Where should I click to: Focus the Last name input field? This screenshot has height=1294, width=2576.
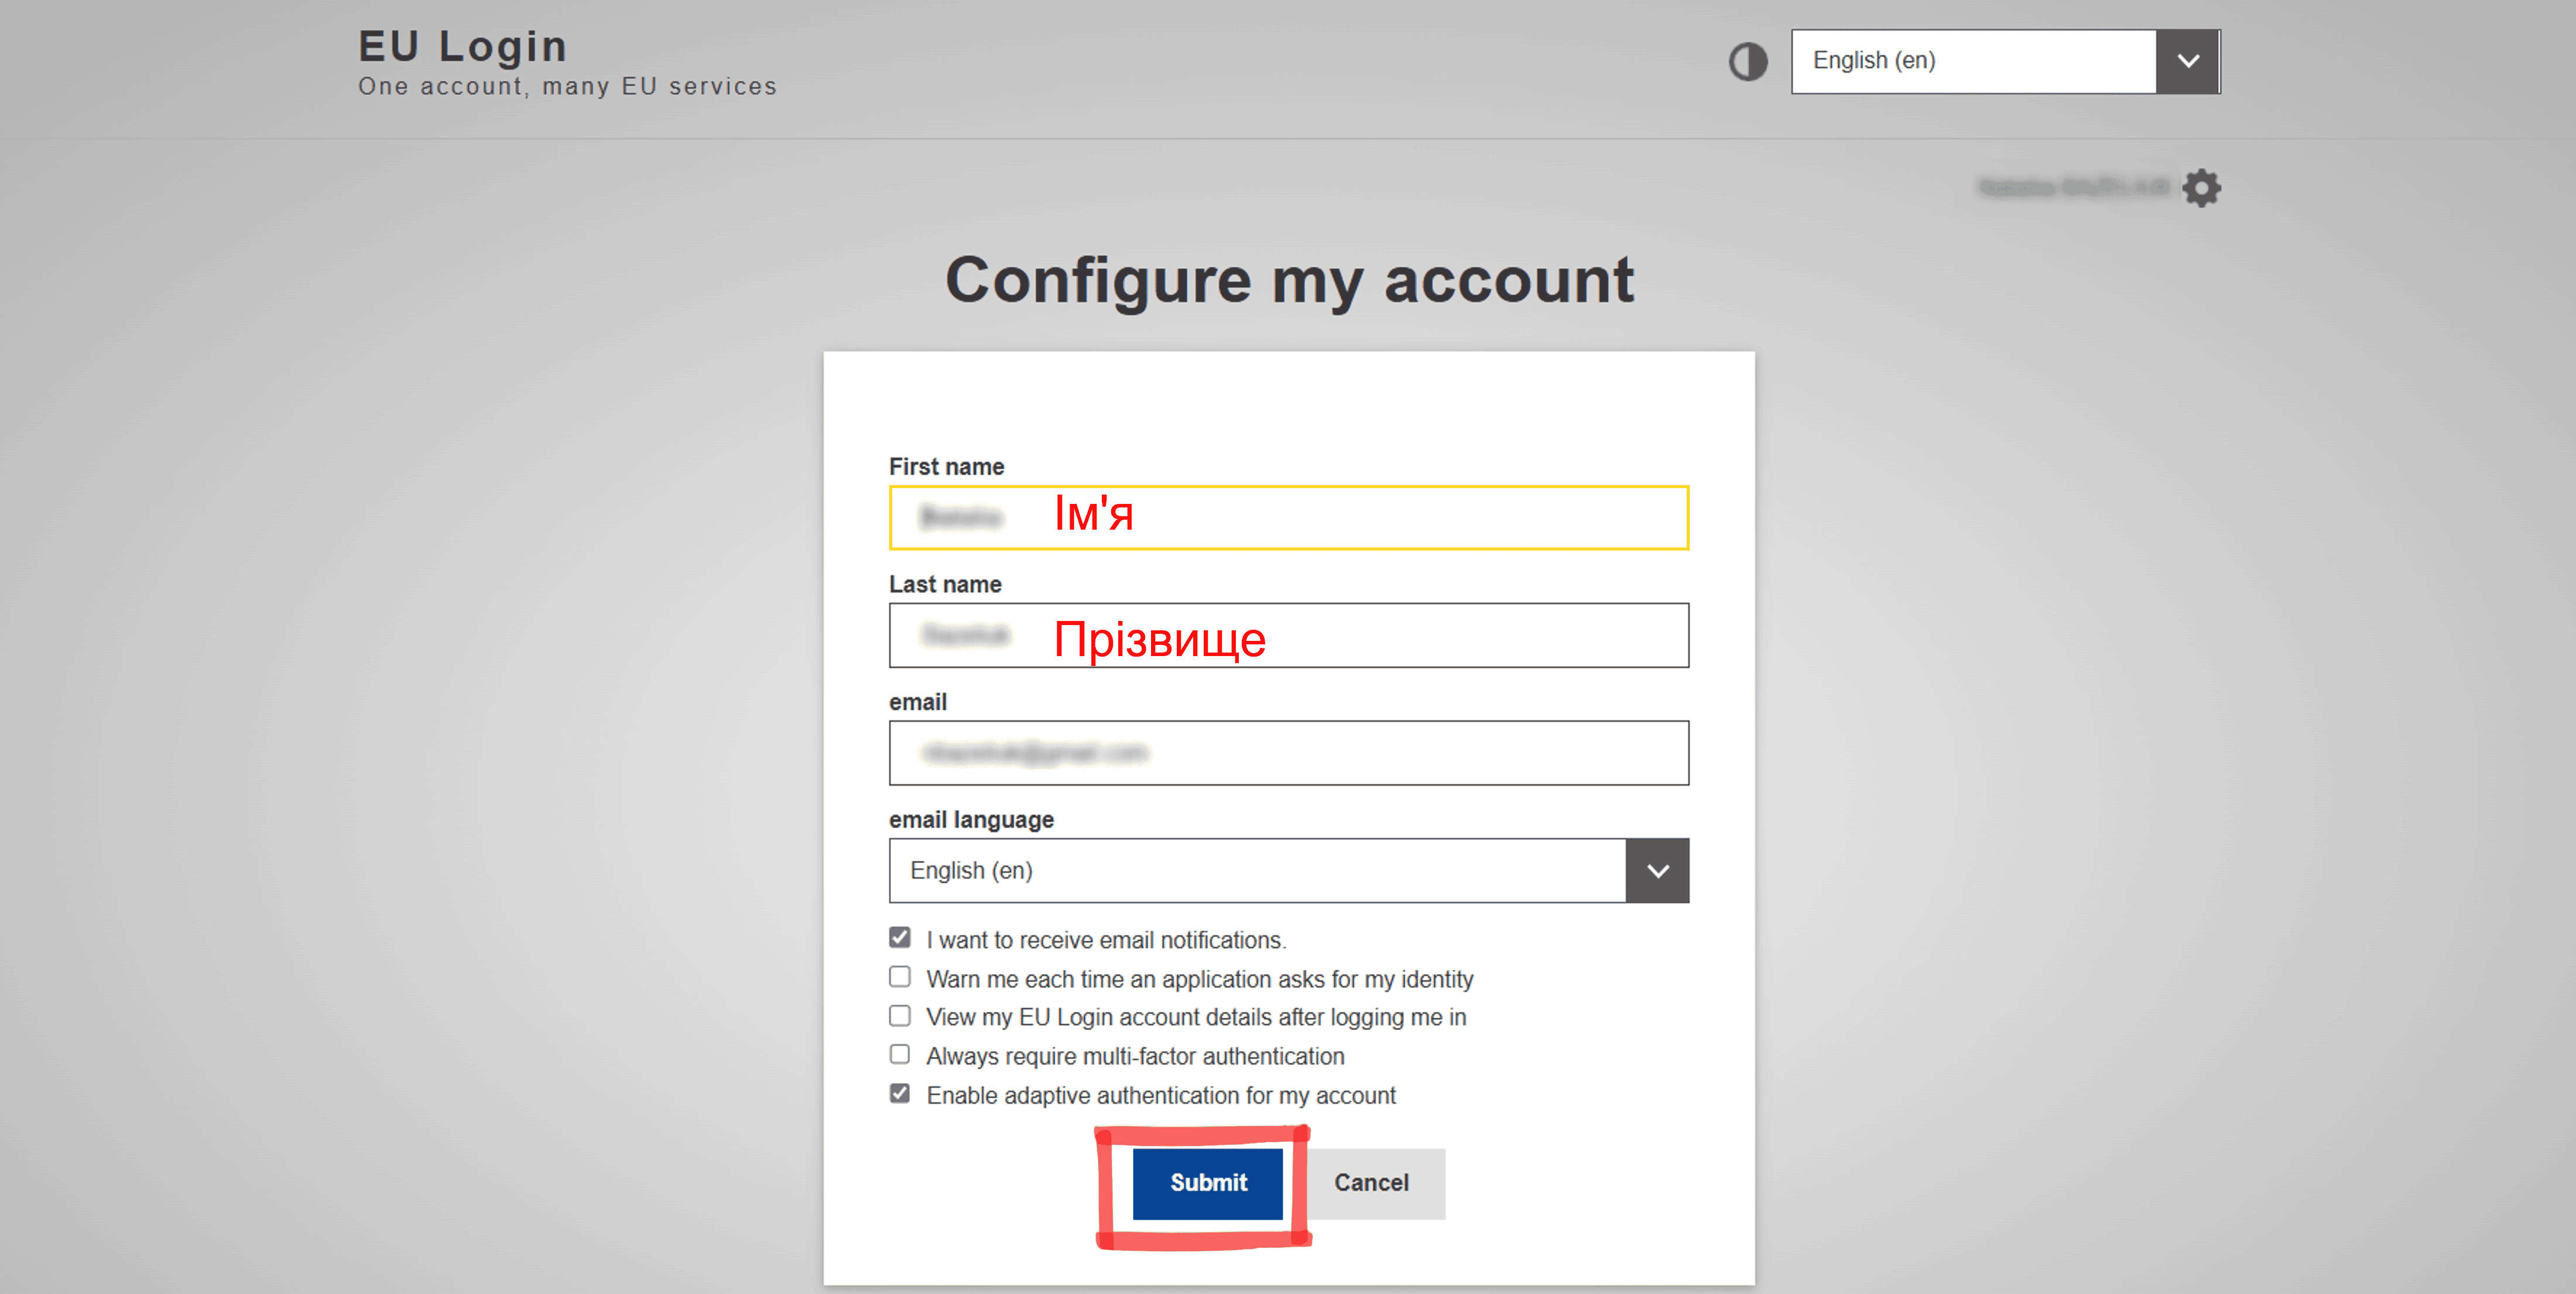click(x=1289, y=636)
